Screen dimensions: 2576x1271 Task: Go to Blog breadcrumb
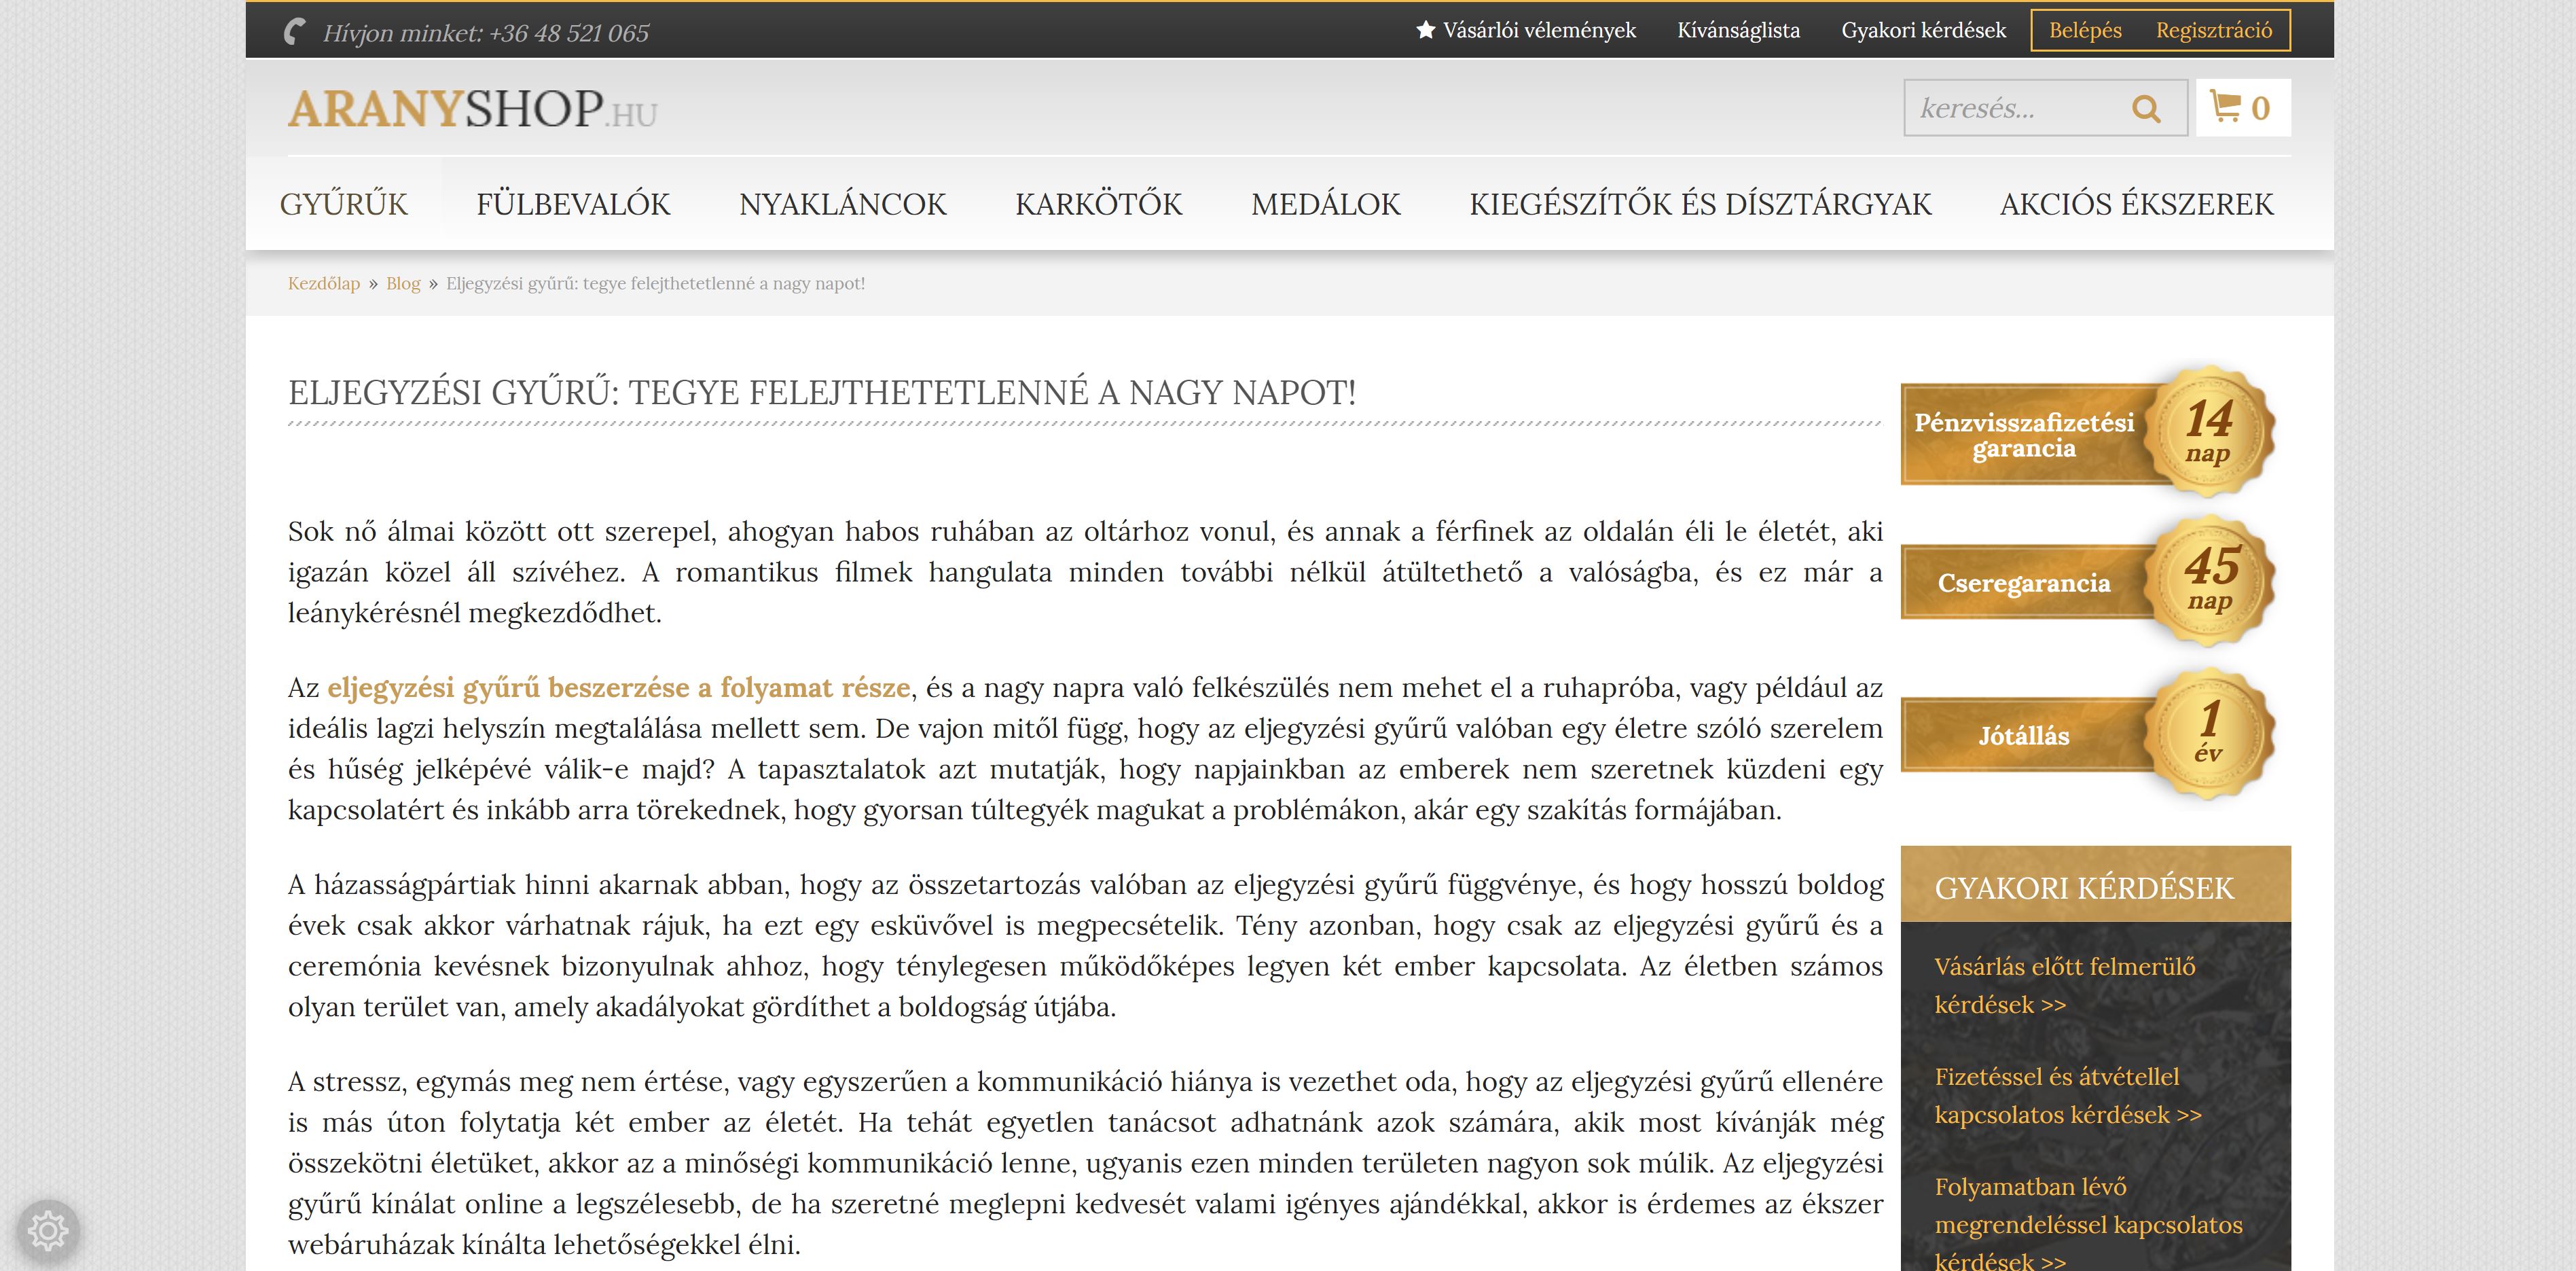click(403, 283)
